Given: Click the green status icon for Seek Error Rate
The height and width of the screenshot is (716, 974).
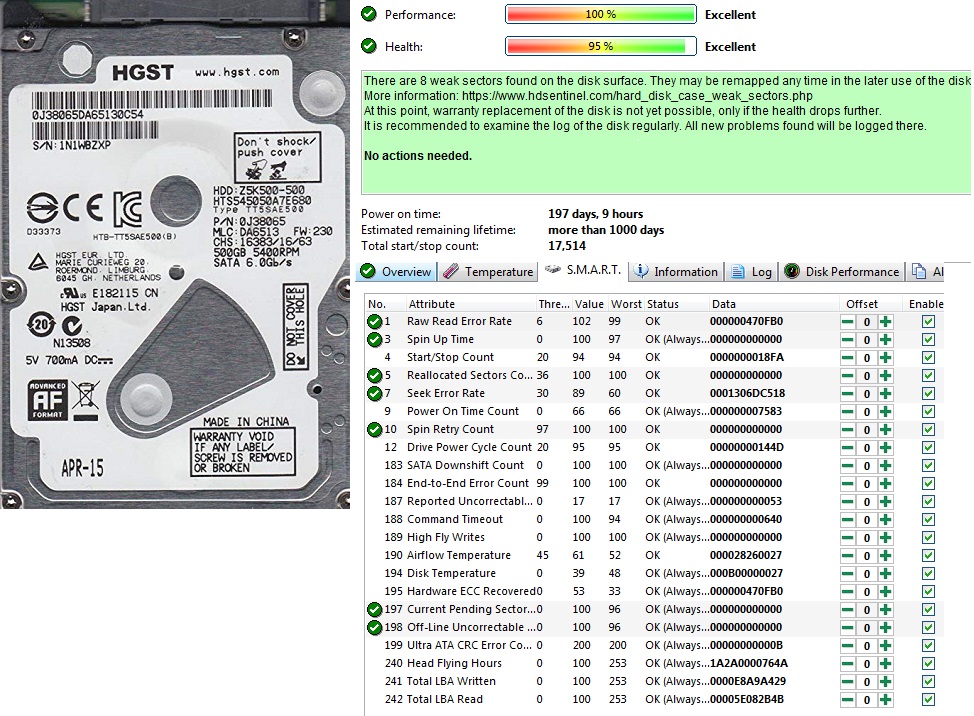Looking at the screenshot, I should tap(374, 394).
